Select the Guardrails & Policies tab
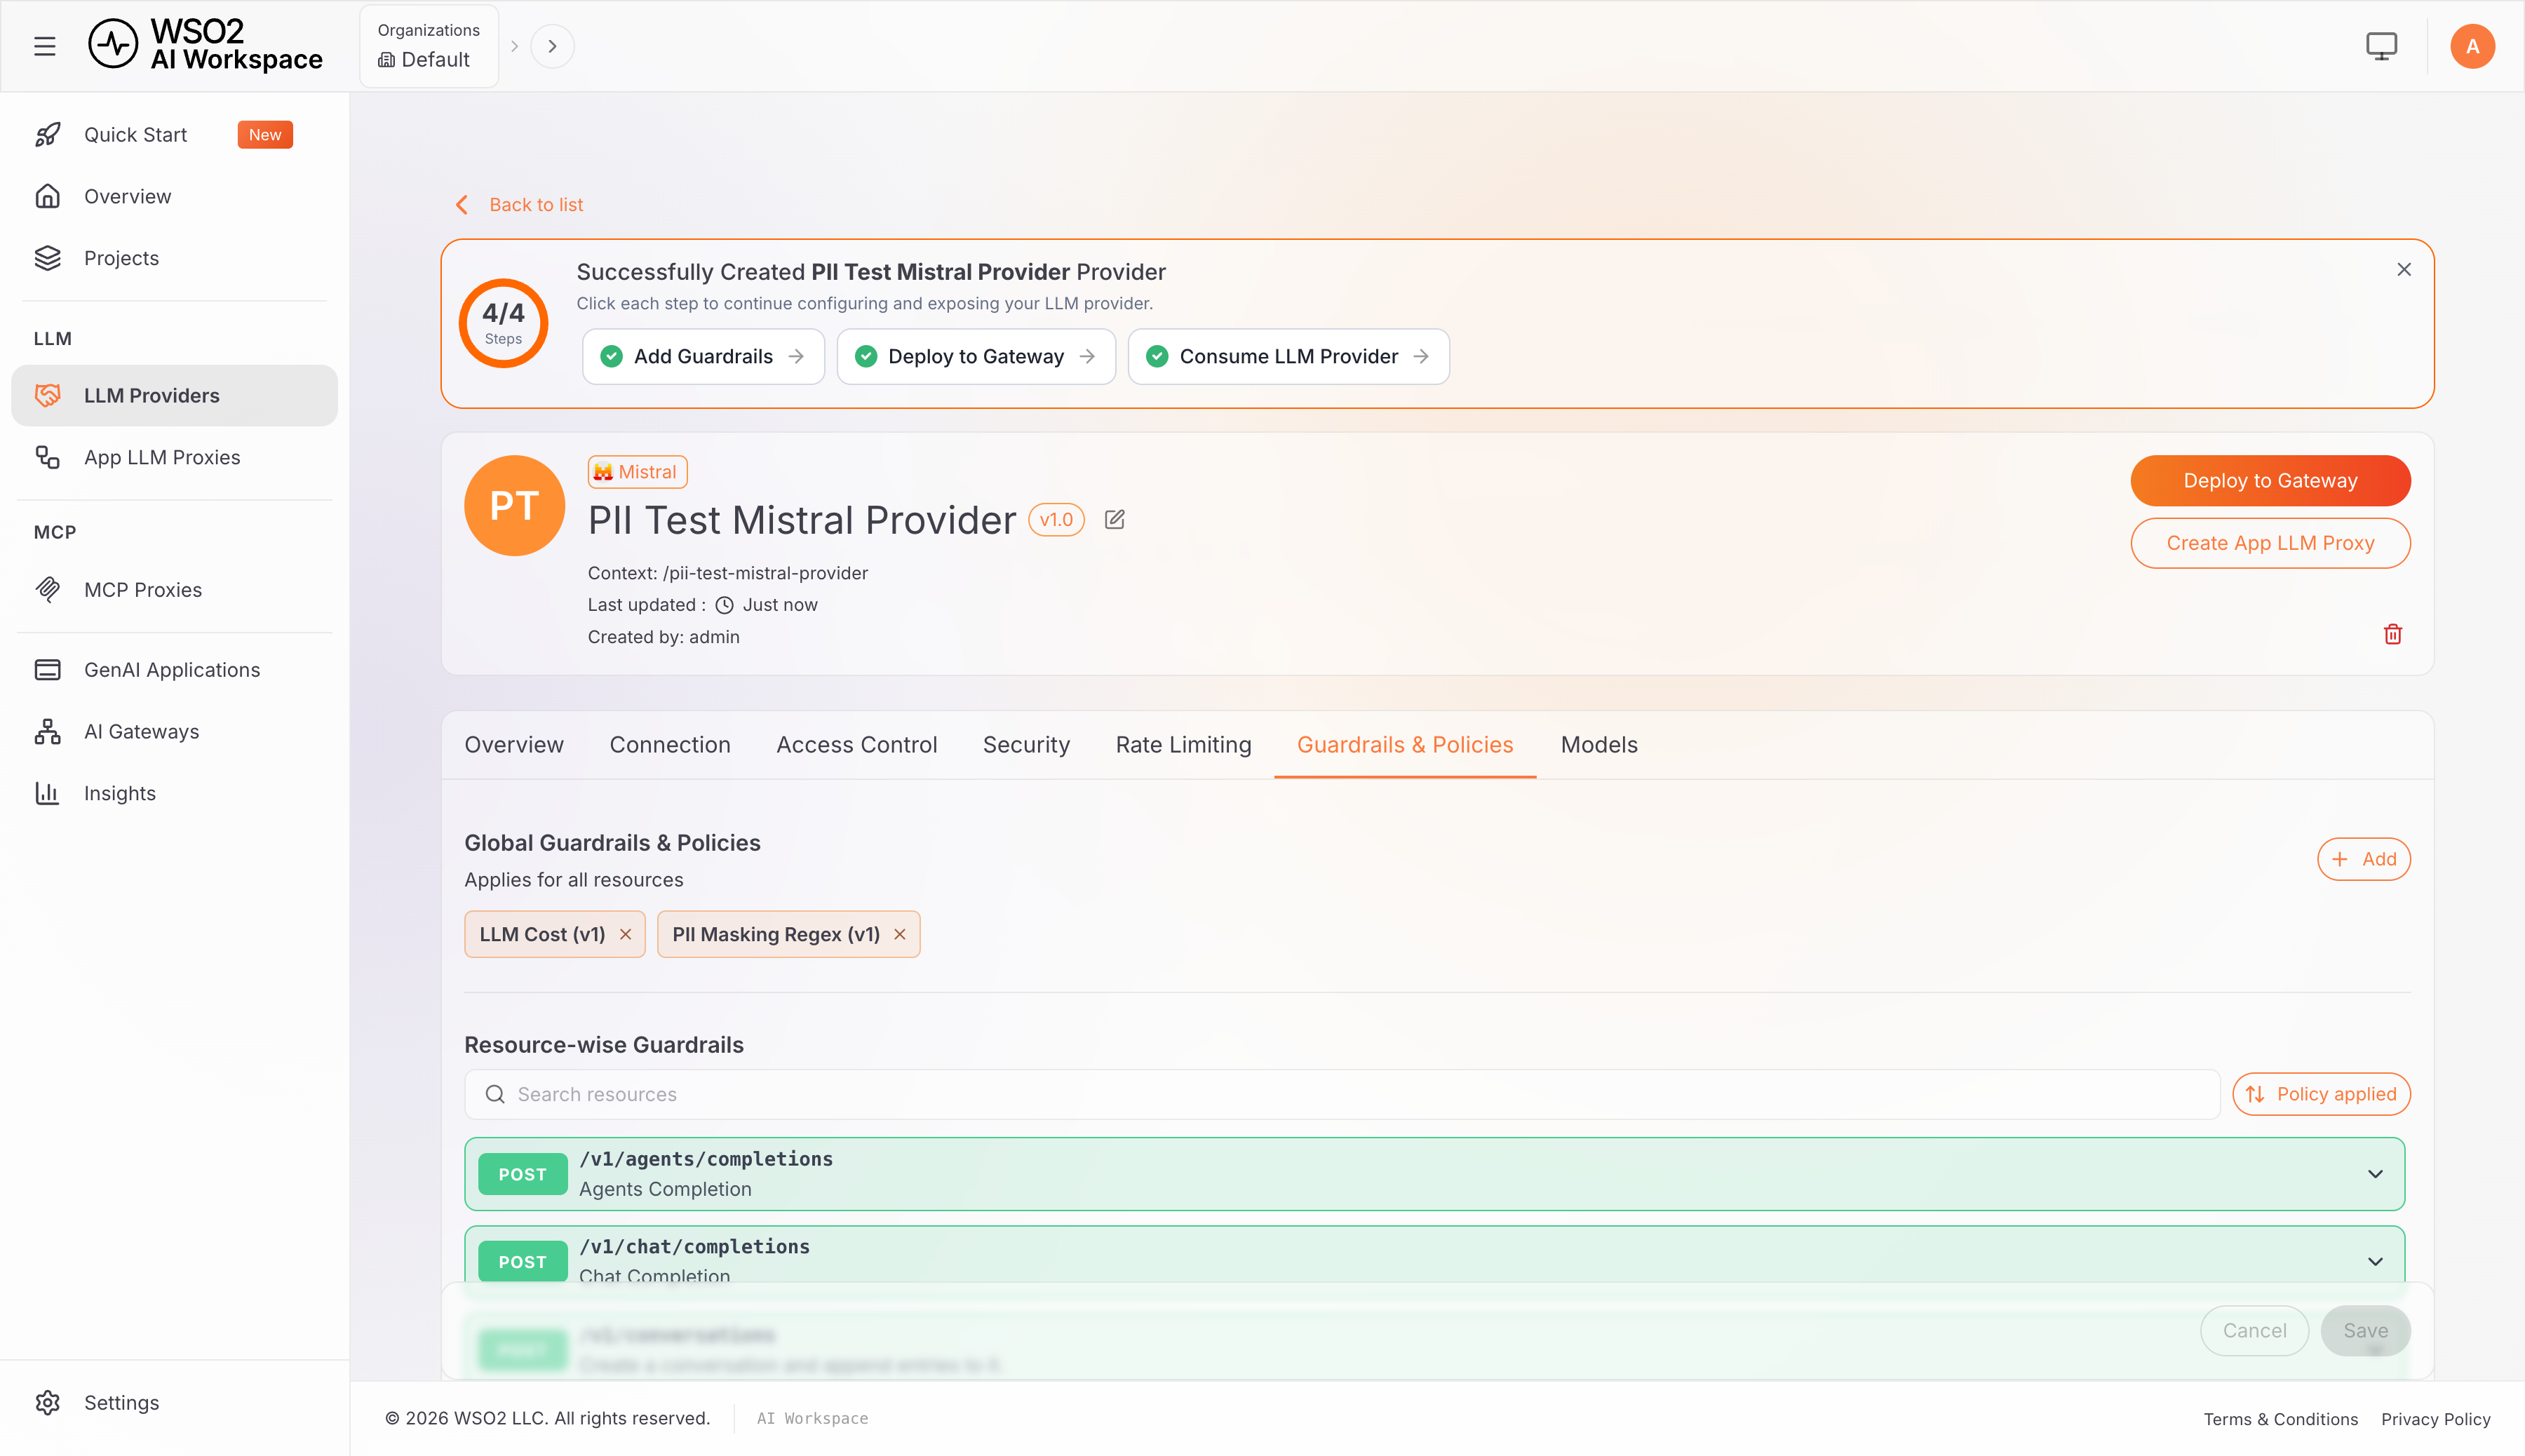 [x=1405, y=745]
